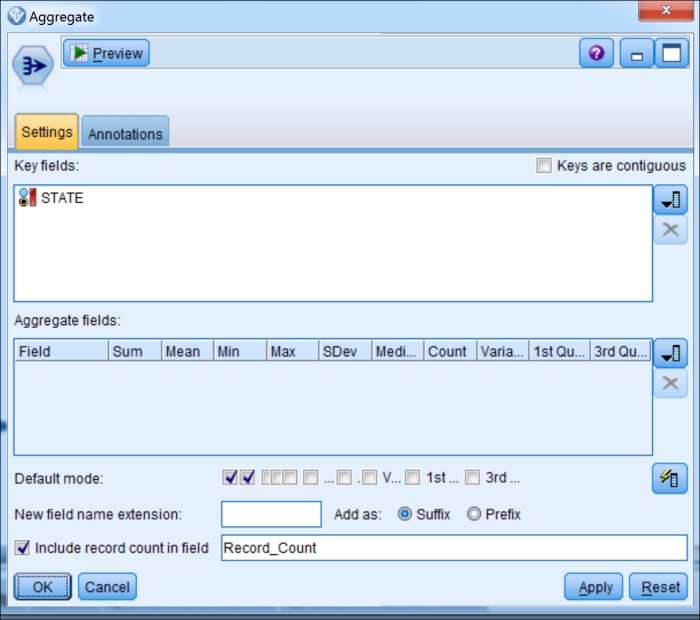
Task: Click the 1st Qu... column header
Action: point(560,351)
